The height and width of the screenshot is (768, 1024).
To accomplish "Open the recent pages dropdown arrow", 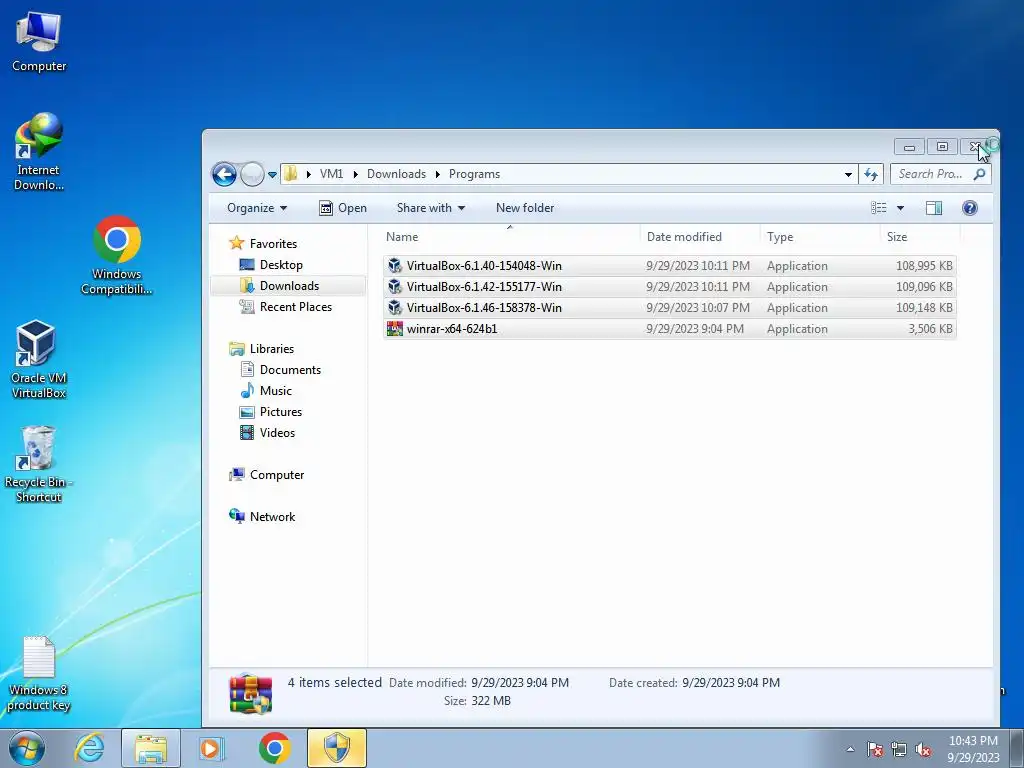I will (272, 174).
